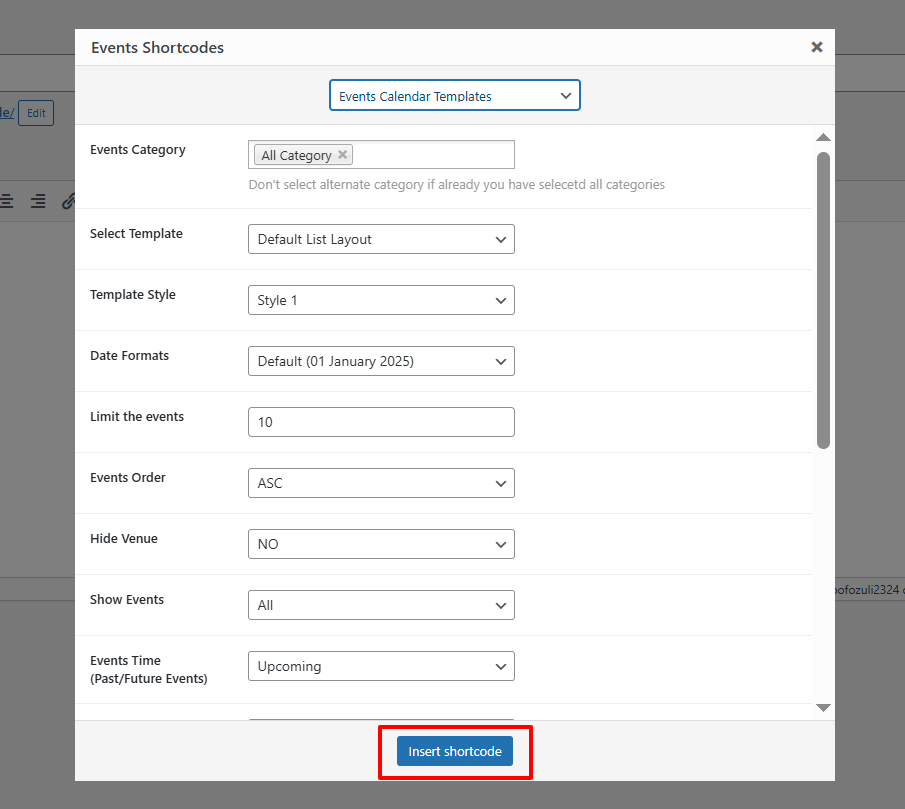The image size is (905, 809).
Task: Open the Select Template dropdown showing Default List Layout
Action: [x=381, y=239]
